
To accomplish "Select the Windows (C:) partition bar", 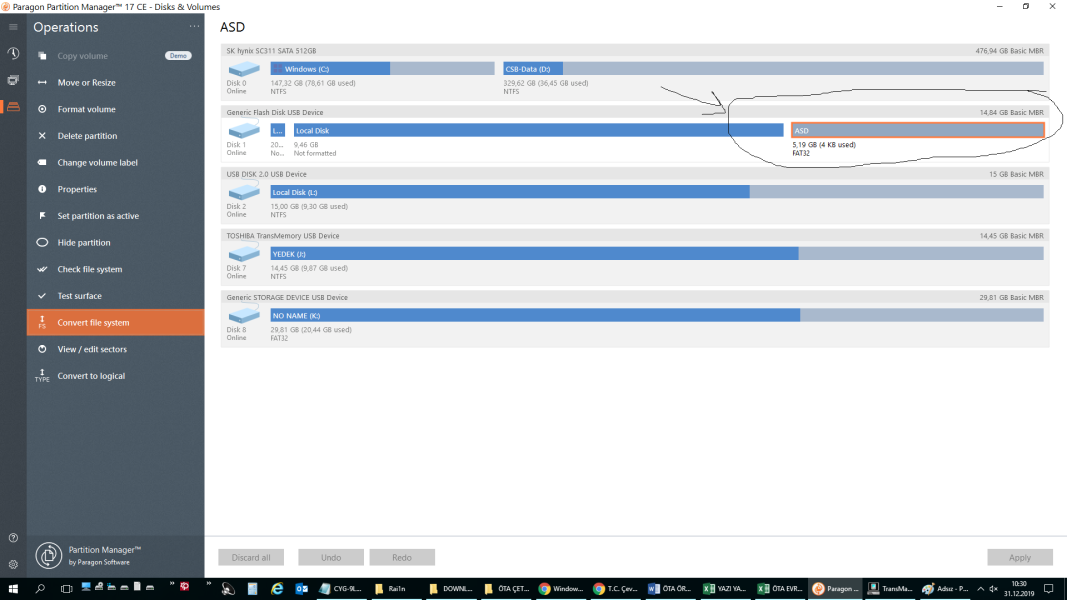I will pyautogui.click(x=330, y=69).
